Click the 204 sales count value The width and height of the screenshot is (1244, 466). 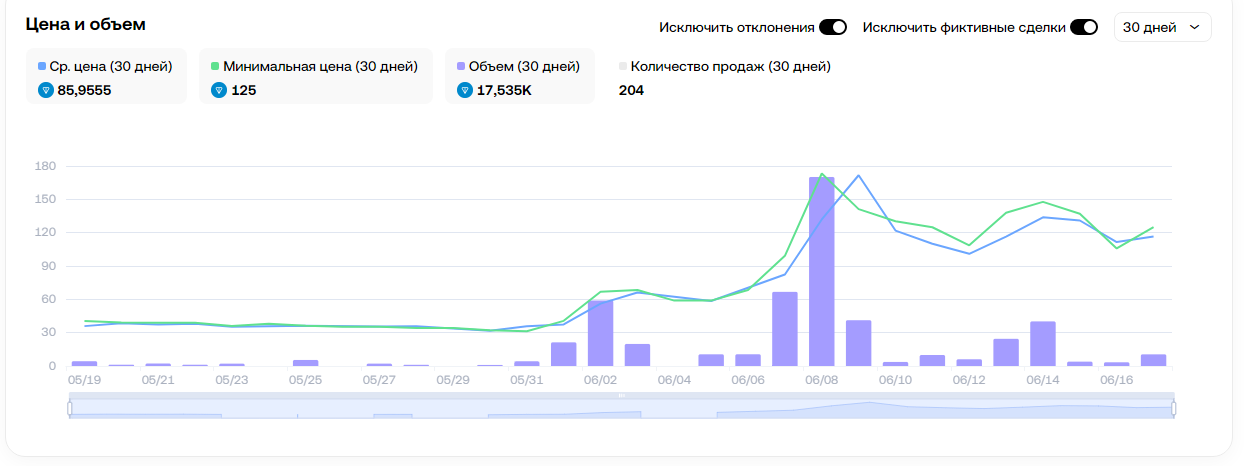click(x=632, y=90)
